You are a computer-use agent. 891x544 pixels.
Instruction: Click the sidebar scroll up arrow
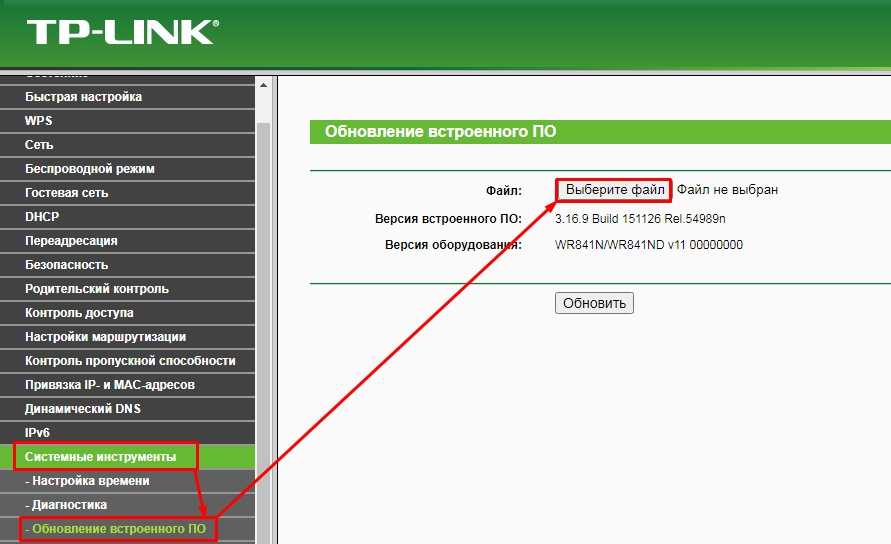263,85
